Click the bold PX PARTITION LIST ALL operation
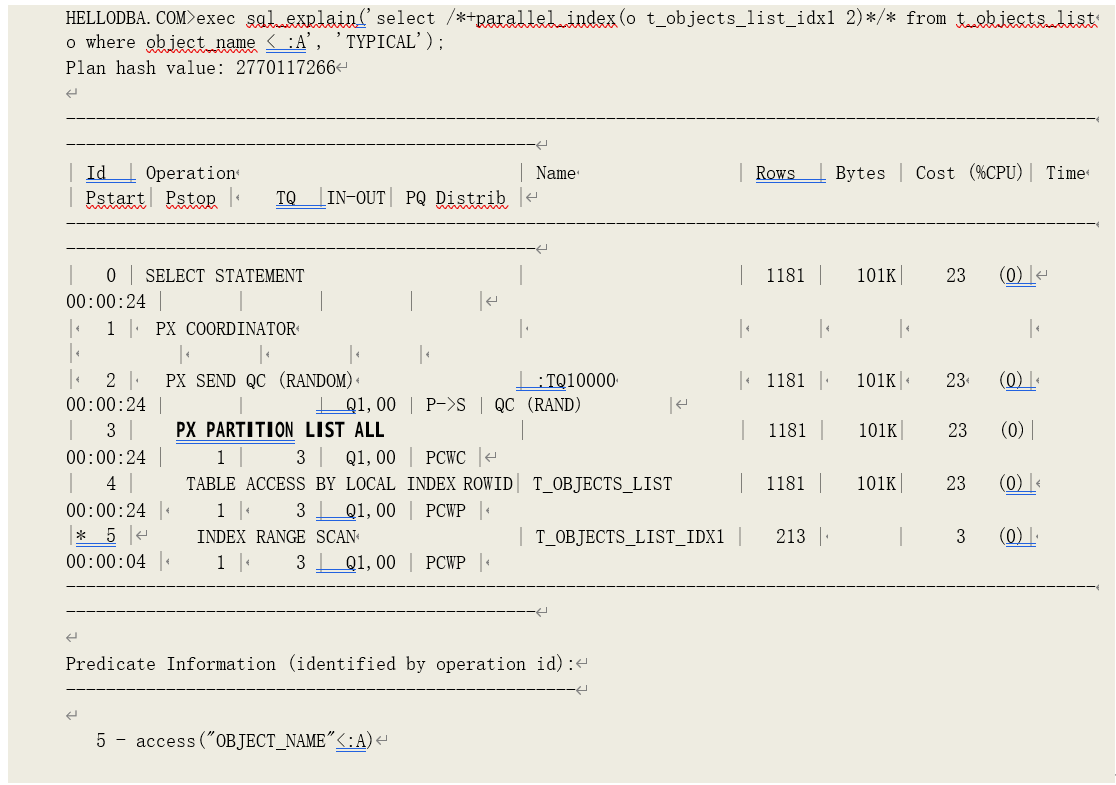The image size is (1116, 785). click(280, 430)
